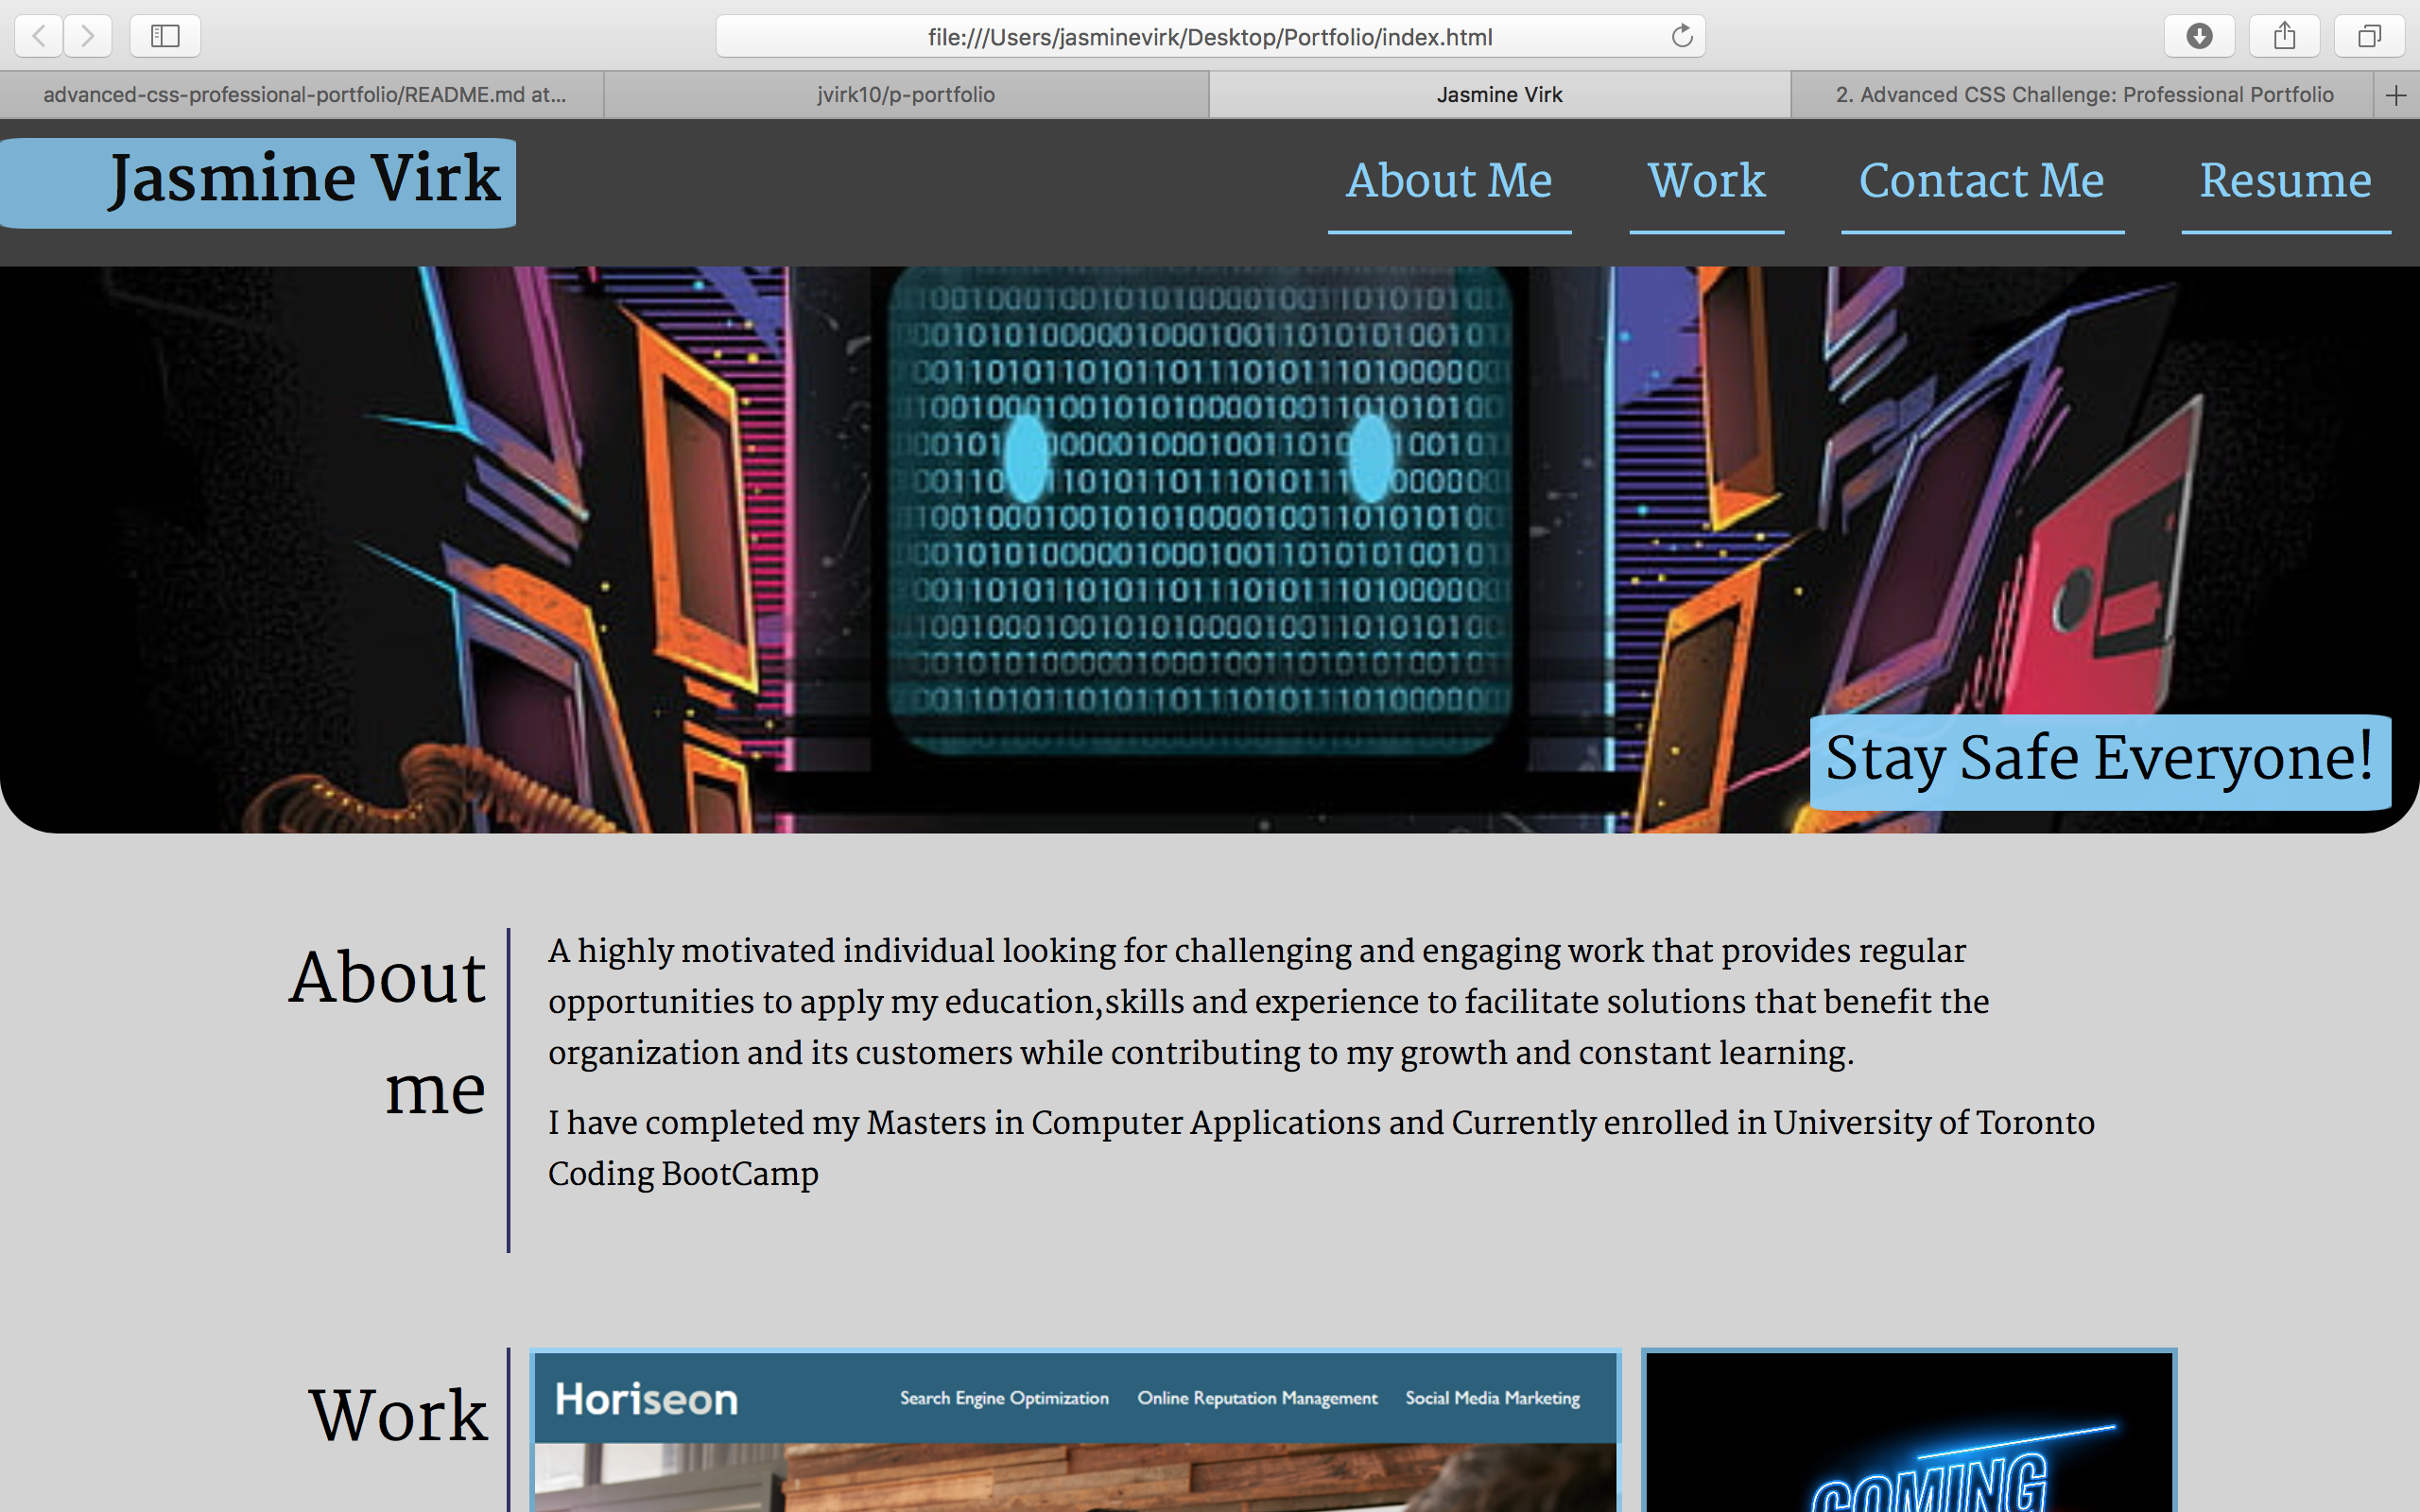Reload the page with the refresh icon
Image resolution: width=2420 pixels, height=1512 pixels.
click(x=1682, y=36)
